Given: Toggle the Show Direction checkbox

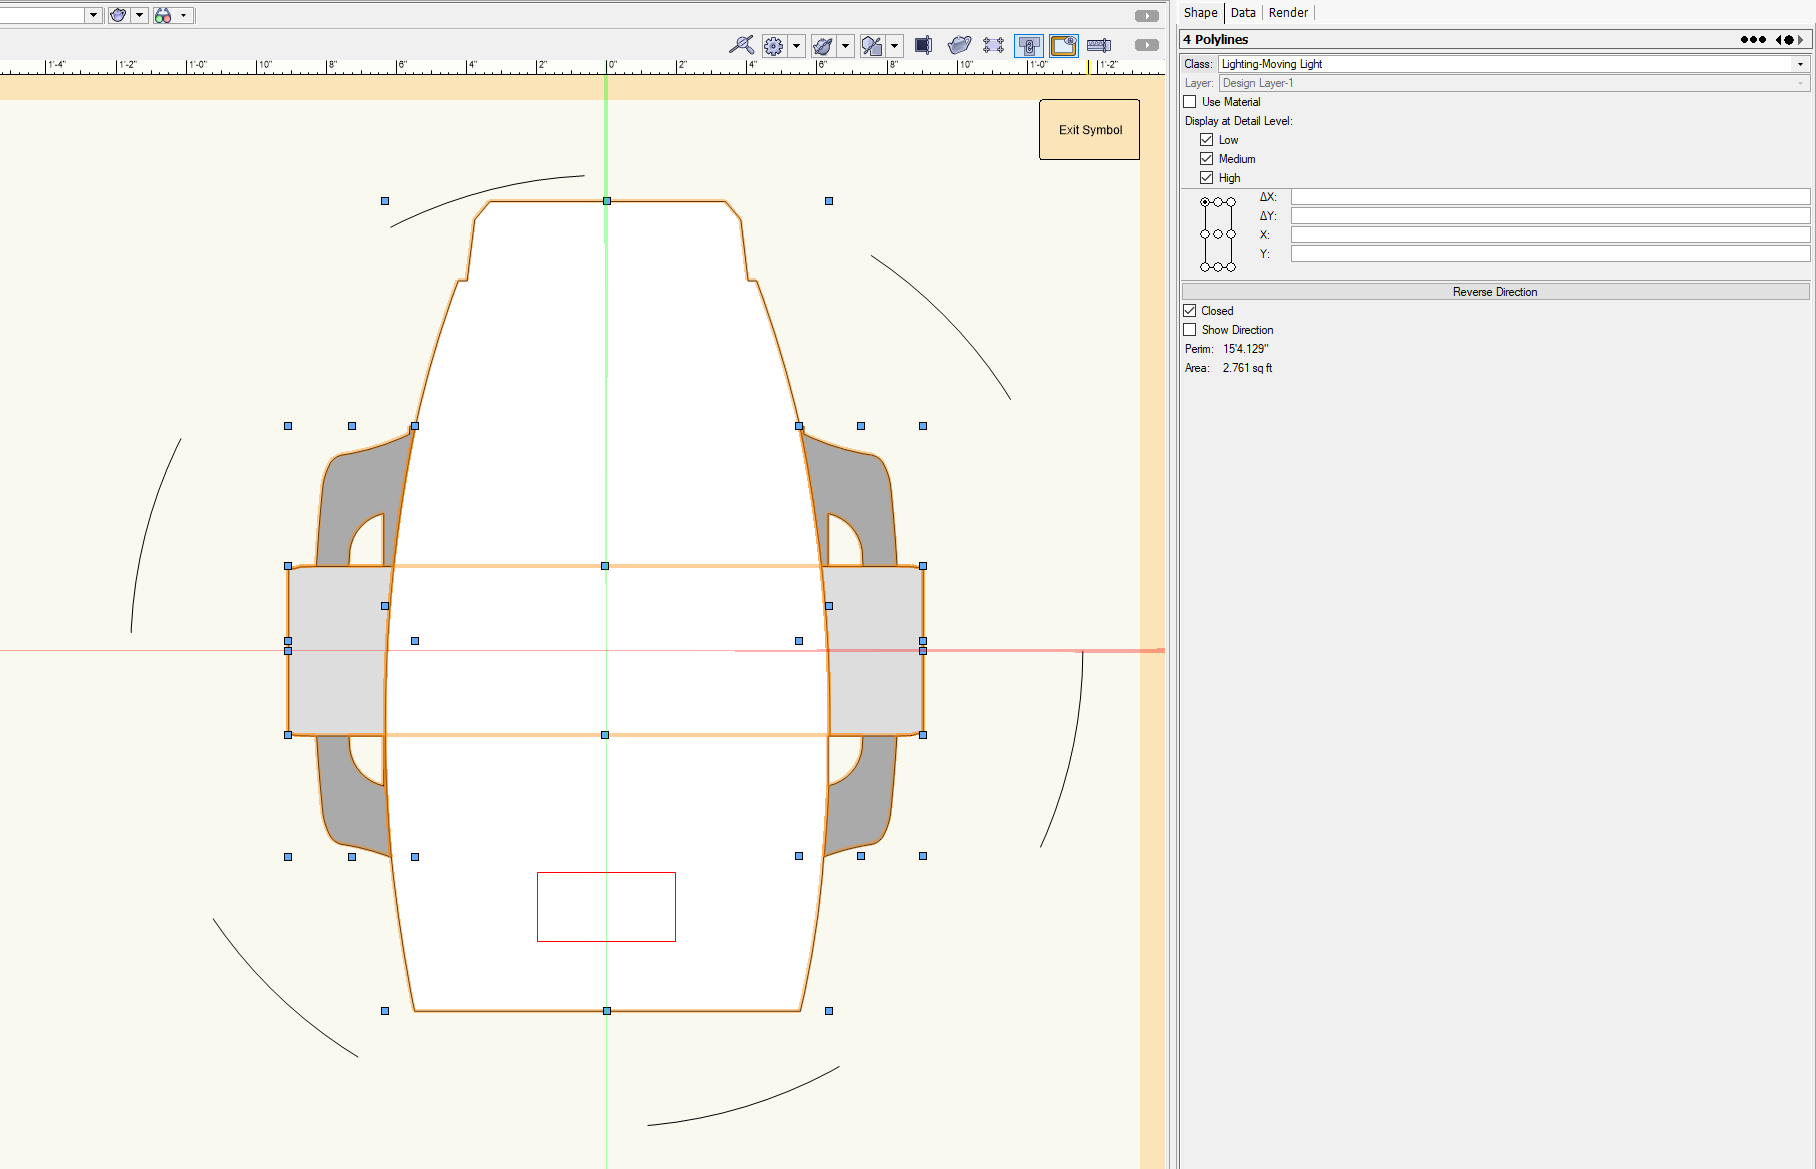Looking at the screenshot, I should coord(1190,330).
